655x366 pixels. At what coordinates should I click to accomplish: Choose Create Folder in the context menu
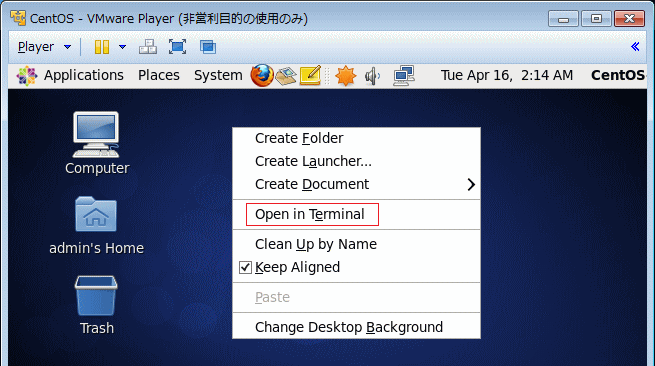(356, 138)
